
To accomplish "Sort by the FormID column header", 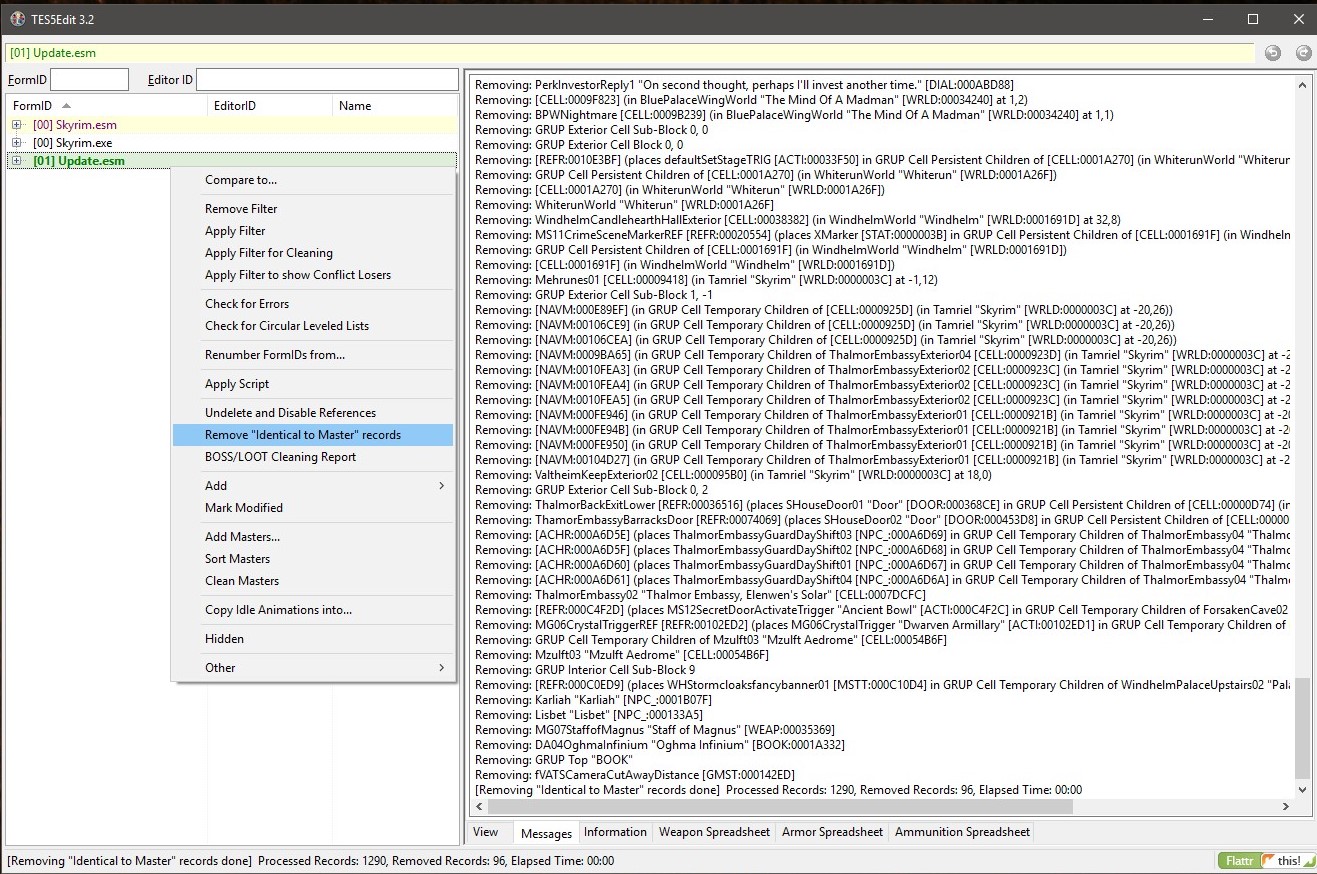I will click(107, 106).
